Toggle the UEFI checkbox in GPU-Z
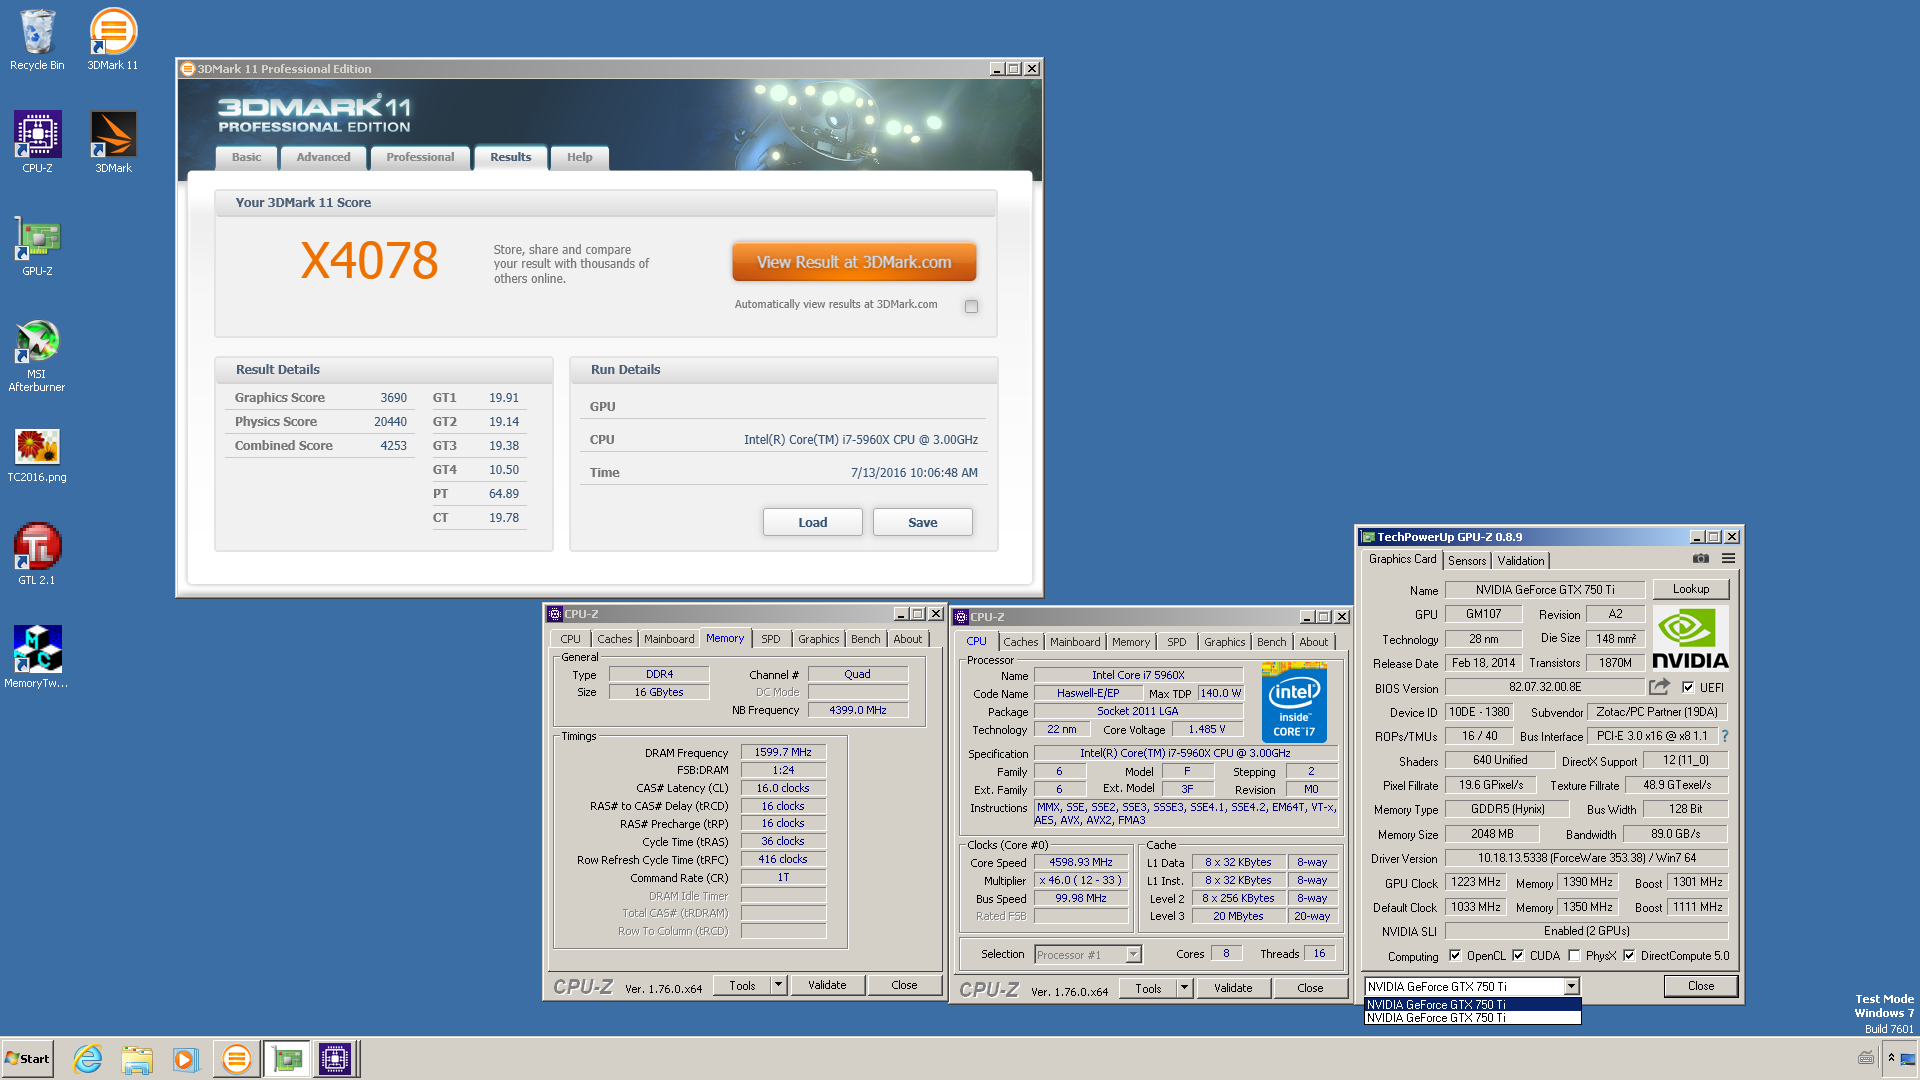Screen dimensions: 1920x1080 click(1688, 687)
